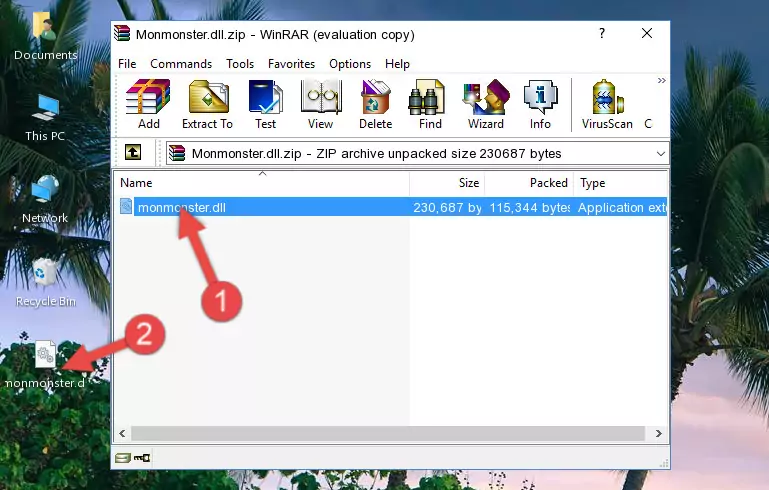Click the 115,344 bytes packed cell
This screenshot has width=769, height=490.
(x=530, y=207)
